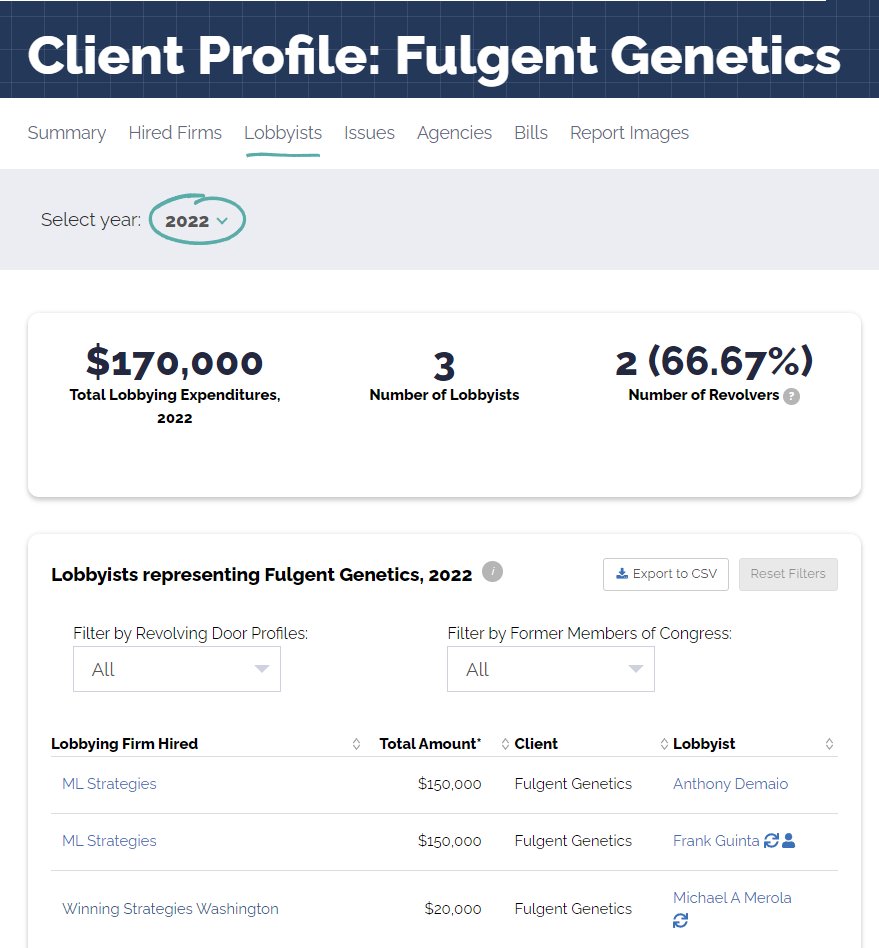Click the 2 (66.67%) revolvers statistic
879x948 pixels.
(714, 362)
